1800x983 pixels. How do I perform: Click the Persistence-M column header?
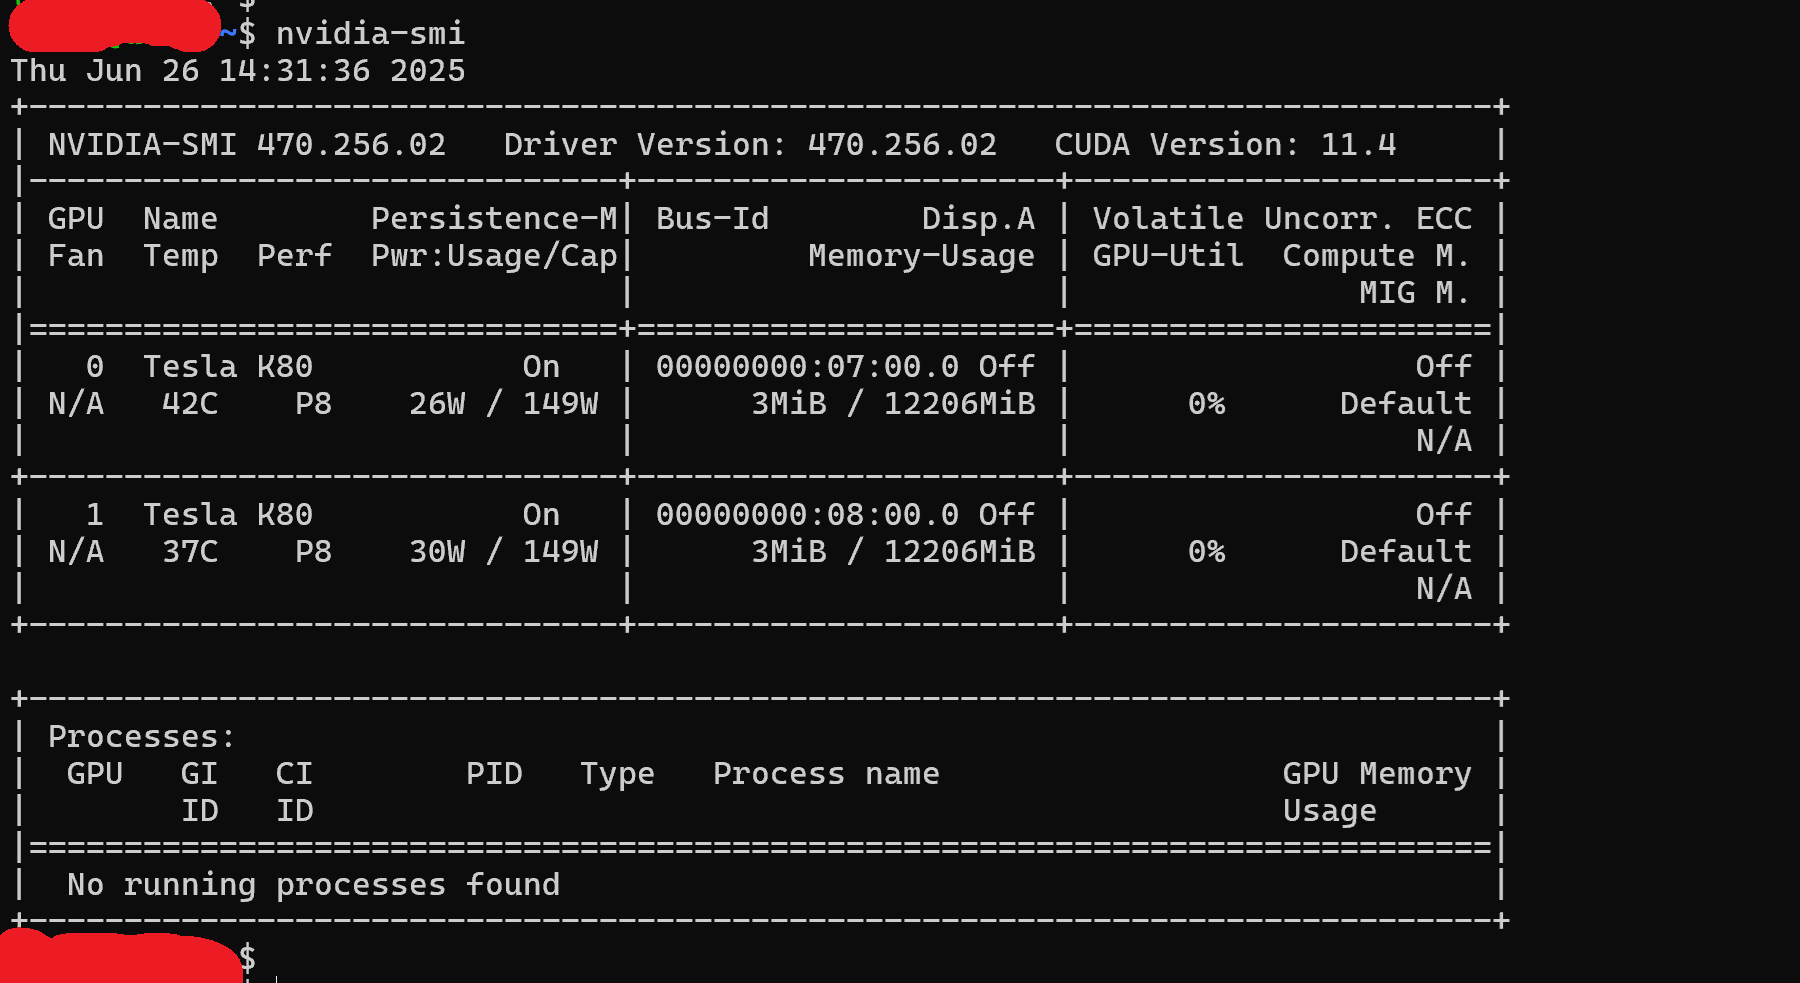click(494, 219)
